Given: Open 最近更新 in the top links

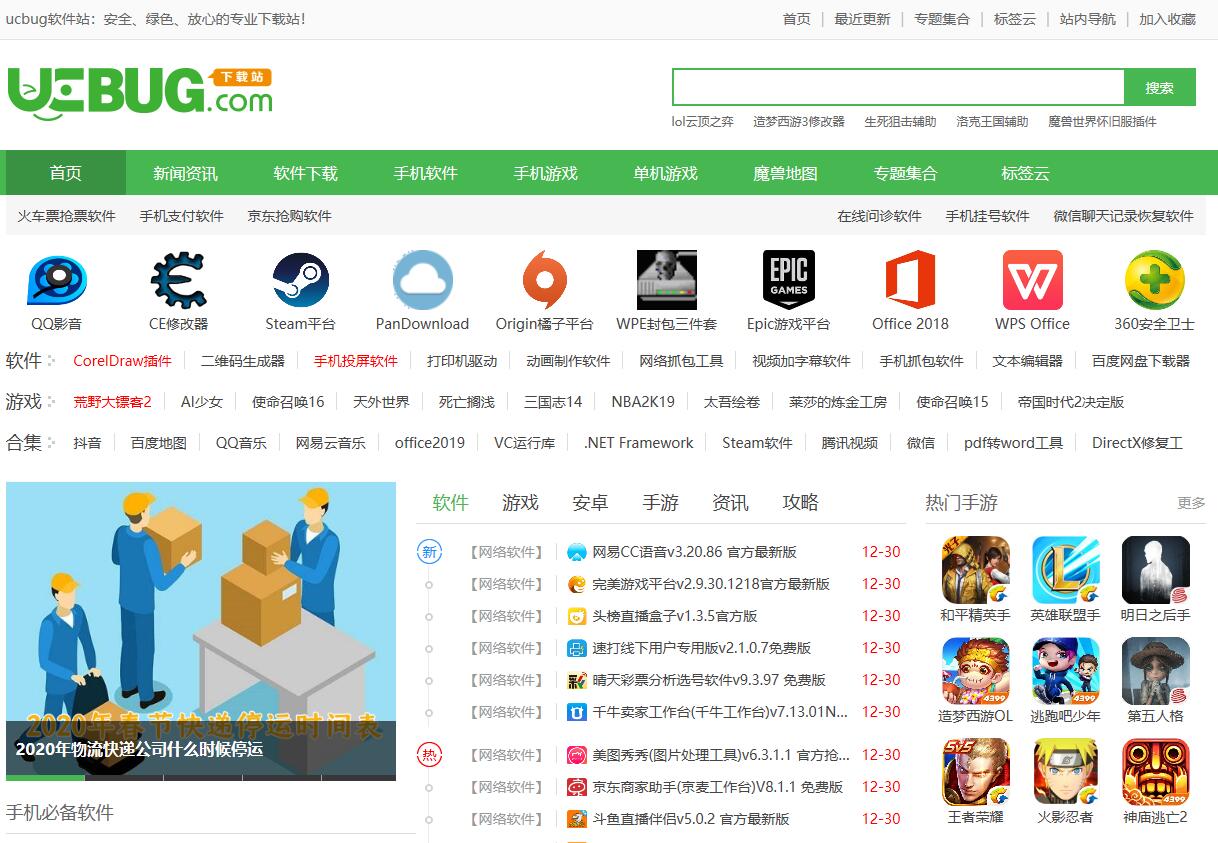Looking at the screenshot, I should pyautogui.click(x=863, y=19).
